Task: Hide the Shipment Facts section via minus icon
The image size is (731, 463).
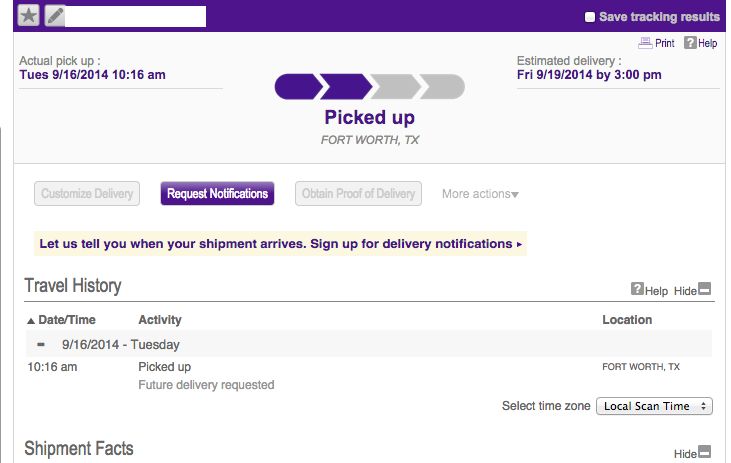Action: point(704,452)
